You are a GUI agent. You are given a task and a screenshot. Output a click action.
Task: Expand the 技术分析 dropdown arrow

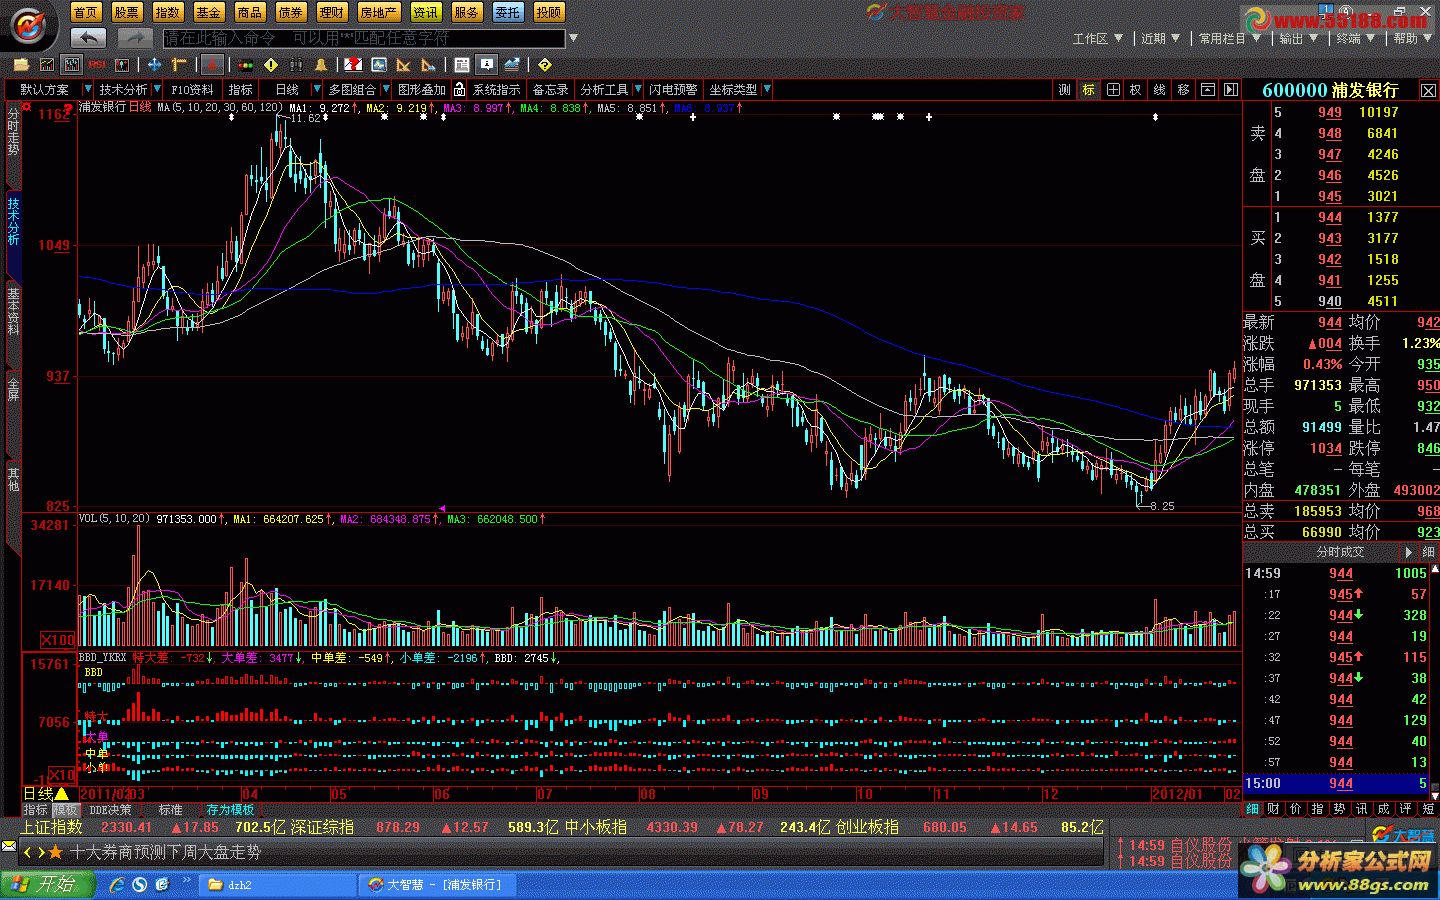156,90
